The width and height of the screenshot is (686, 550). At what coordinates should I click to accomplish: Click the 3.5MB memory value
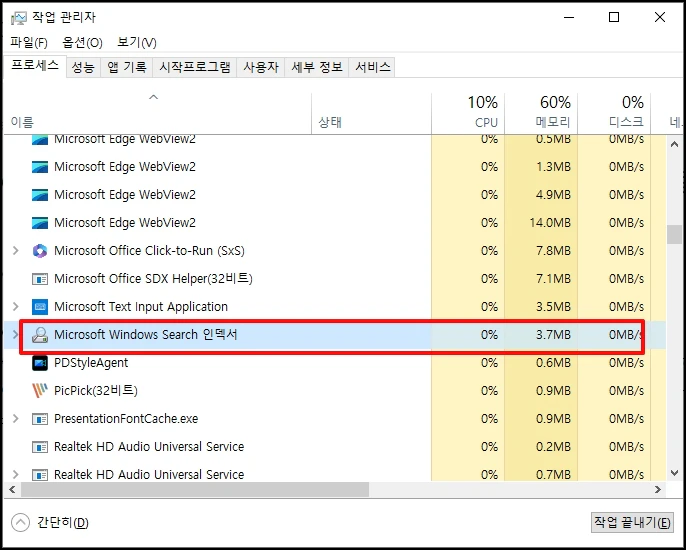point(553,307)
